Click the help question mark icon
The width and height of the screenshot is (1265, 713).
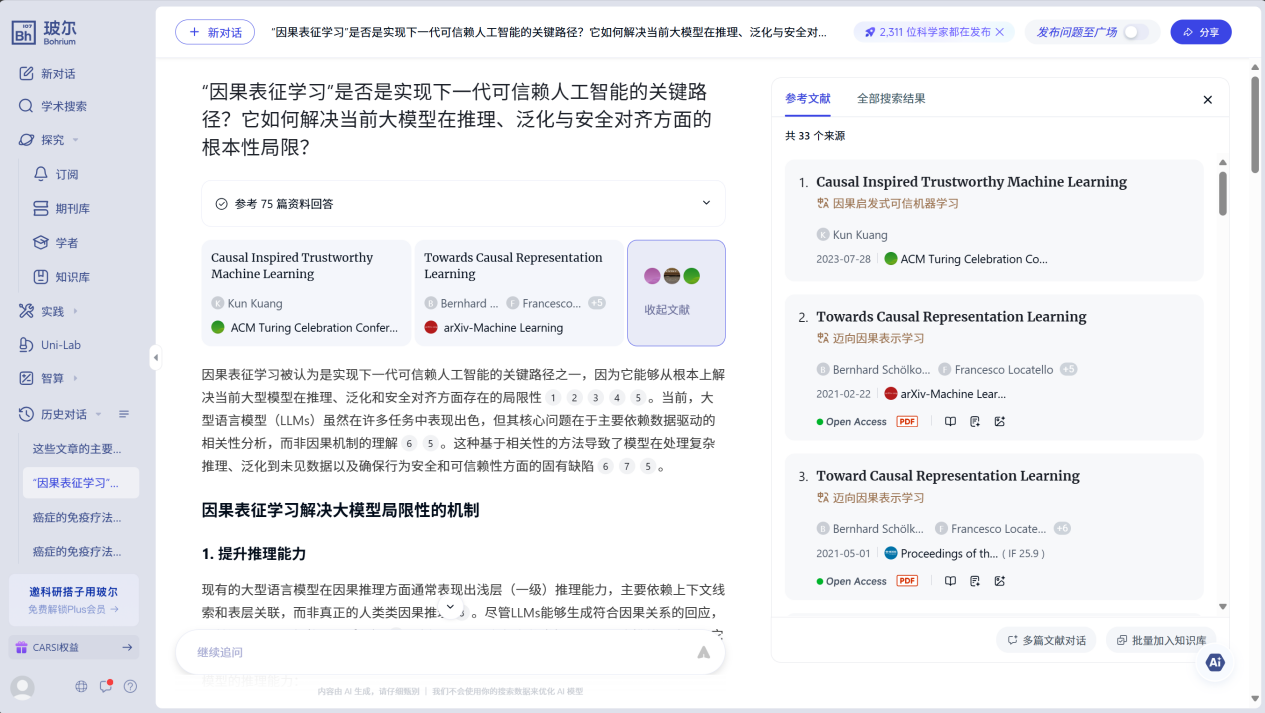pos(130,687)
